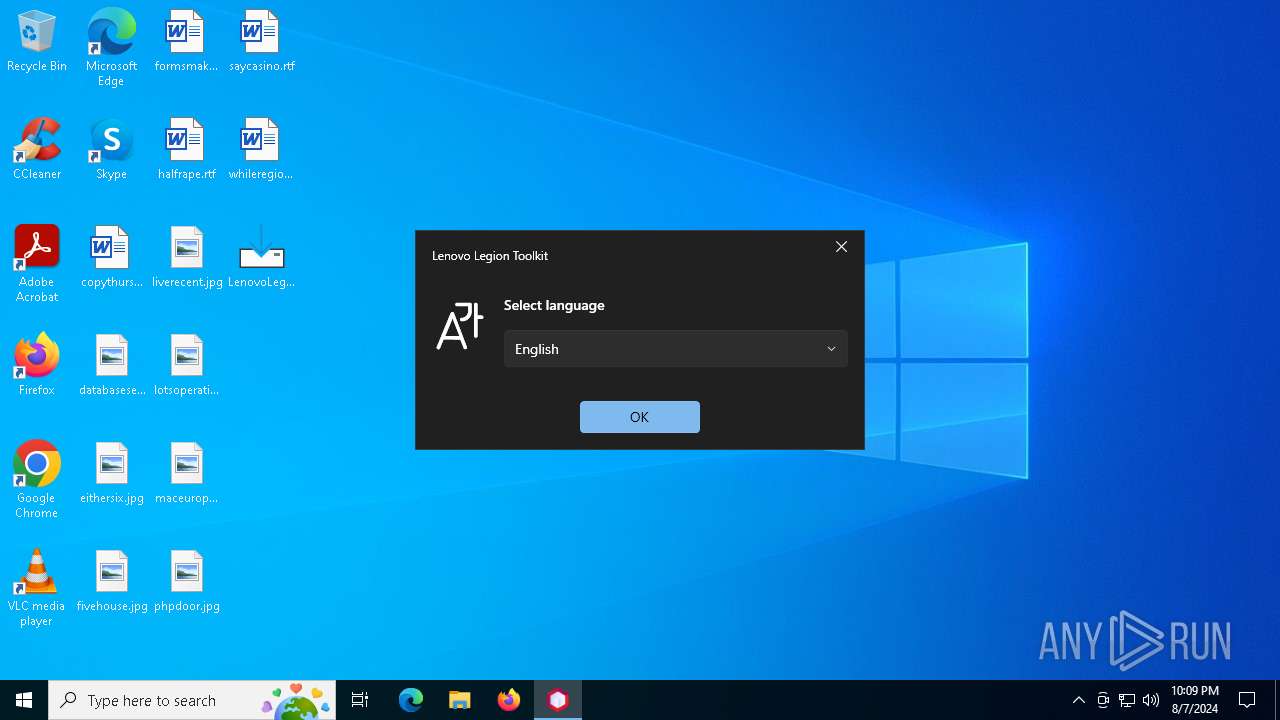This screenshot has width=1280, height=720.
Task: Show hidden system tray icons
Action: pyautogui.click(x=1078, y=700)
